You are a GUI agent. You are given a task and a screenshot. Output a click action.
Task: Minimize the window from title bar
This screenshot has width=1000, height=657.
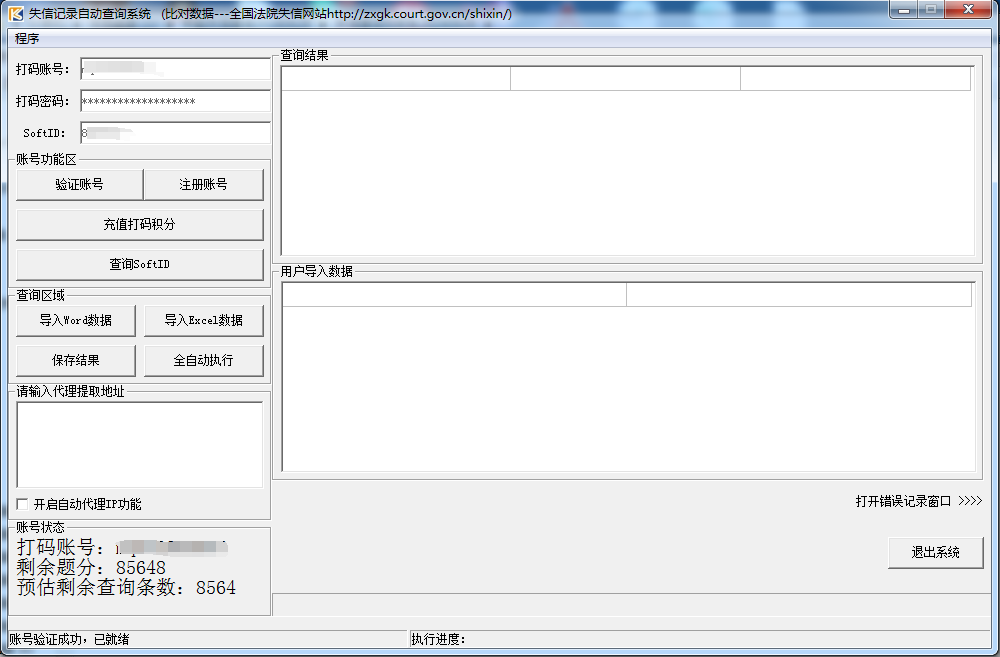point(904,11)
